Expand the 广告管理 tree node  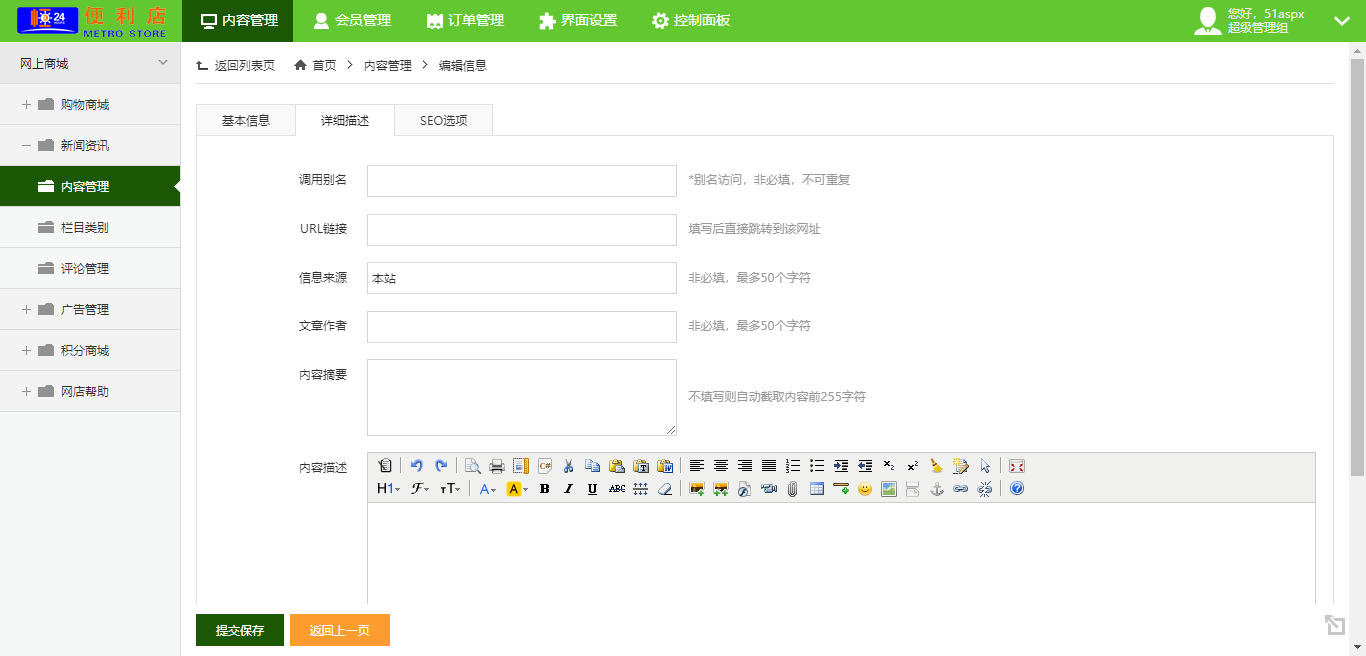(26, 309)
